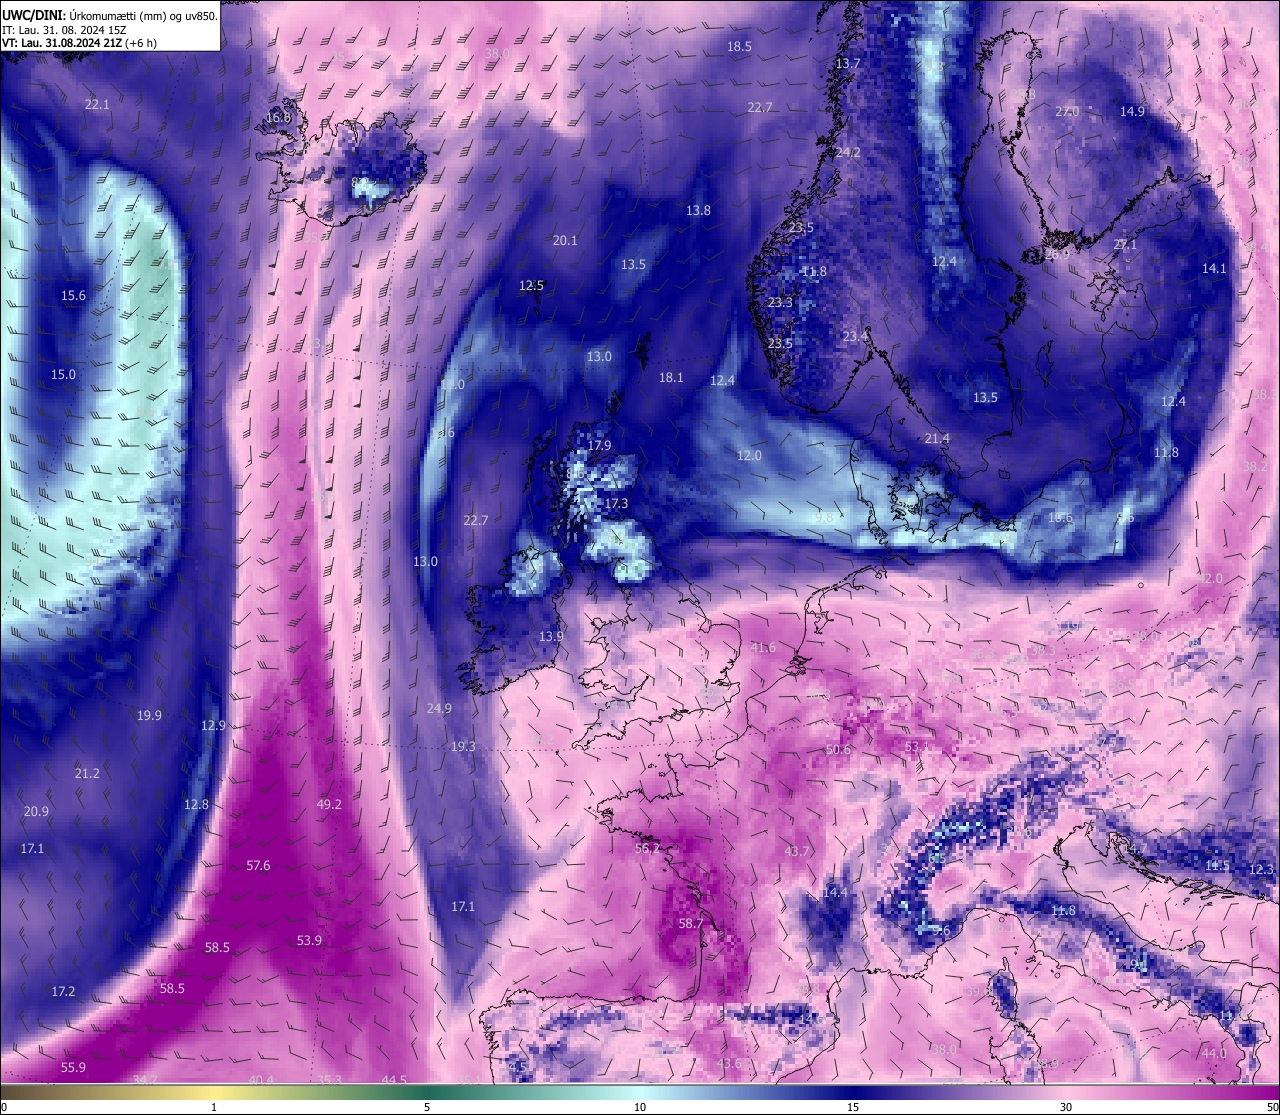The height and width of the screenshot is (1115, 1280).
Task: Click the 17.3 value label
Action: coord(616,505)
